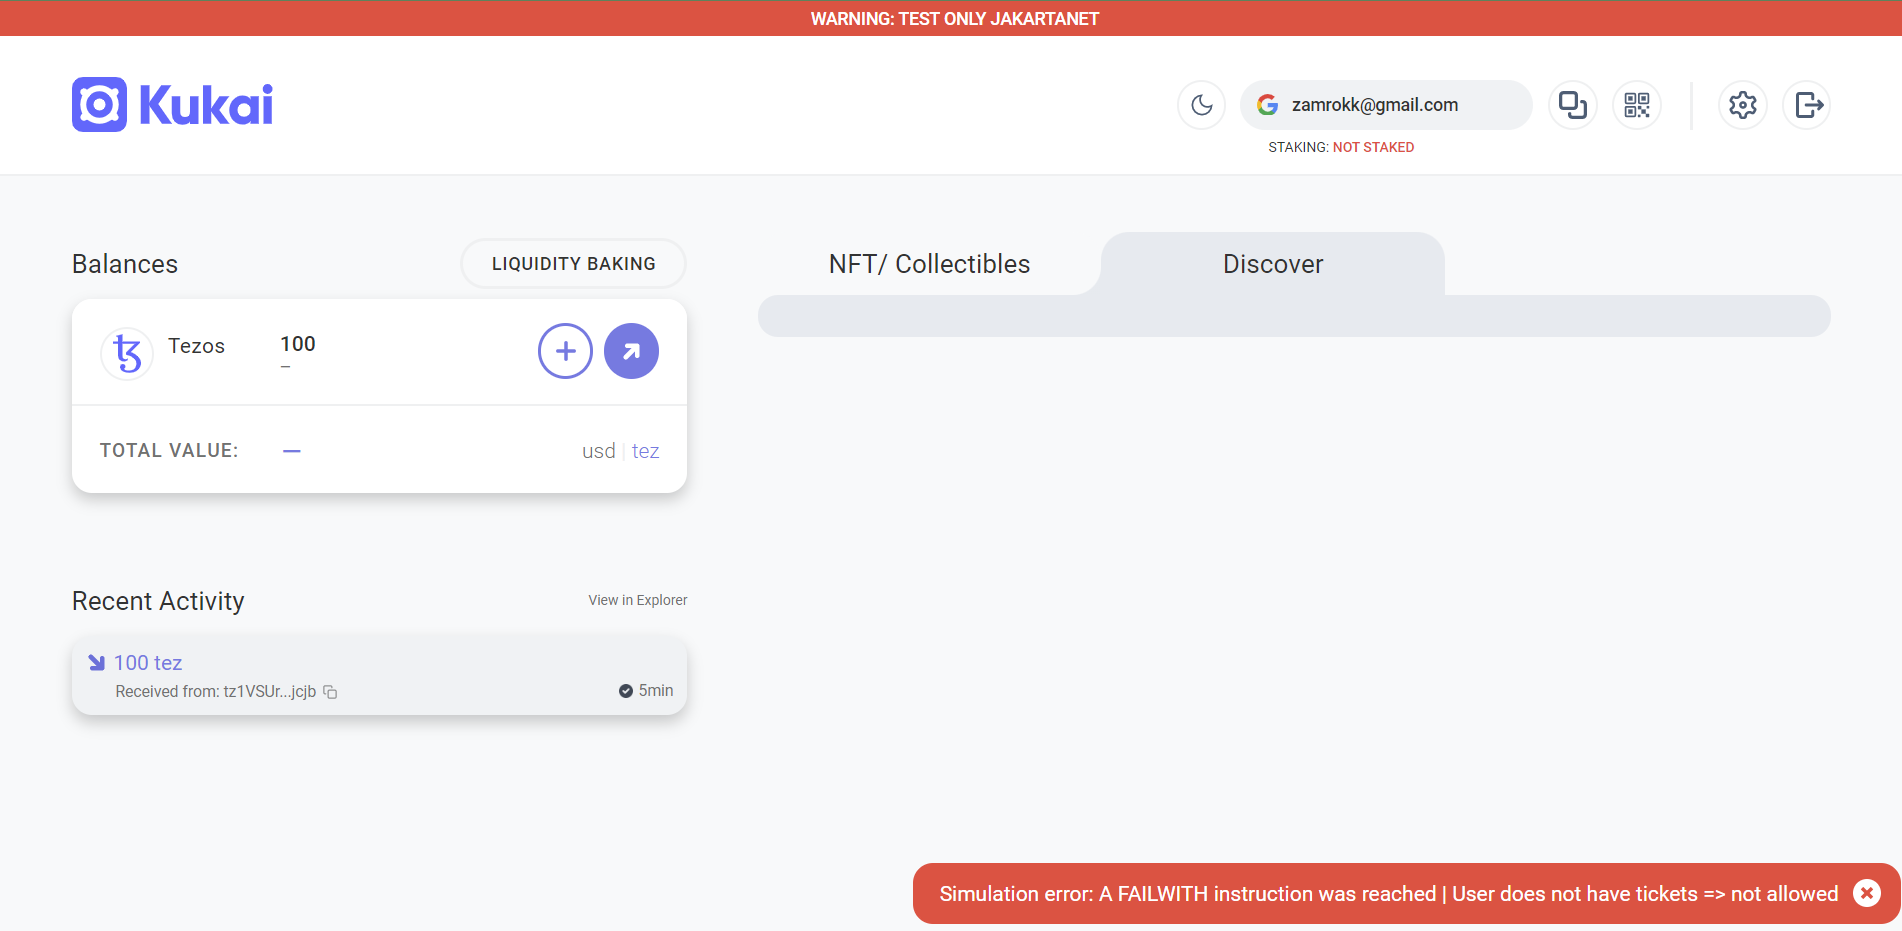Switch to NFT/ Collectibles tab
Image resolution: width=1902 pixels, height=931 pixels.
tap(929, 264)
